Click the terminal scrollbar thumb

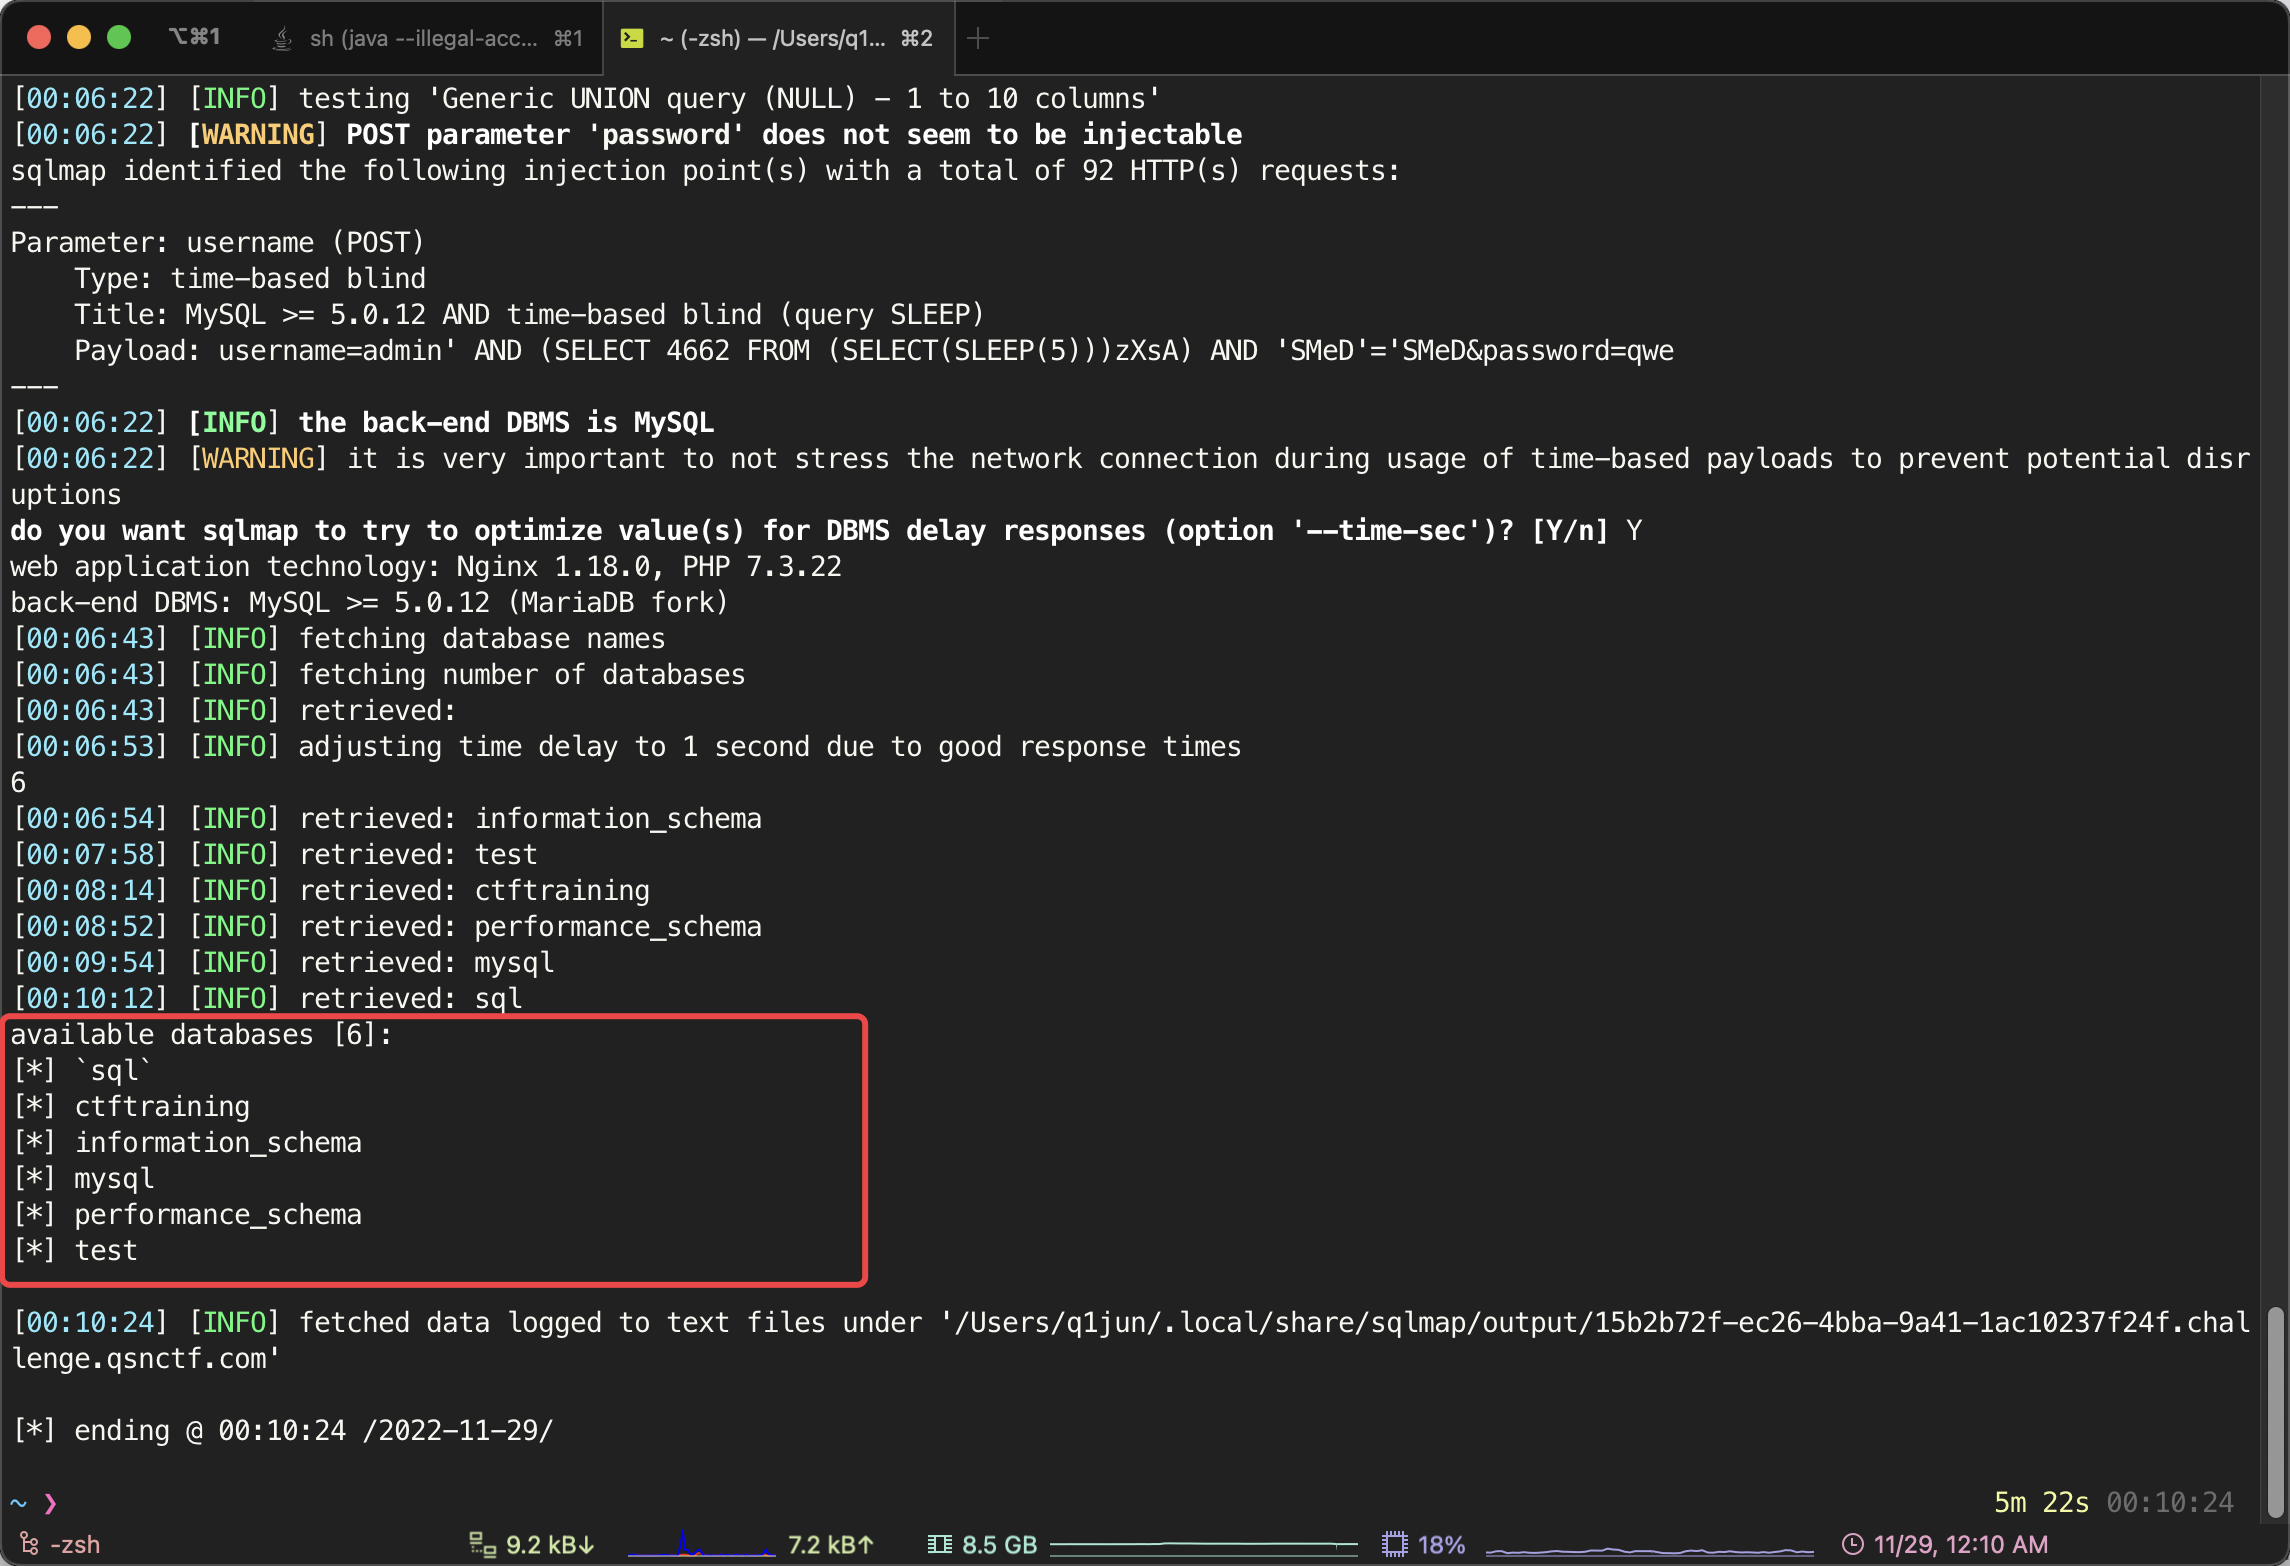click(2276, 1413)
